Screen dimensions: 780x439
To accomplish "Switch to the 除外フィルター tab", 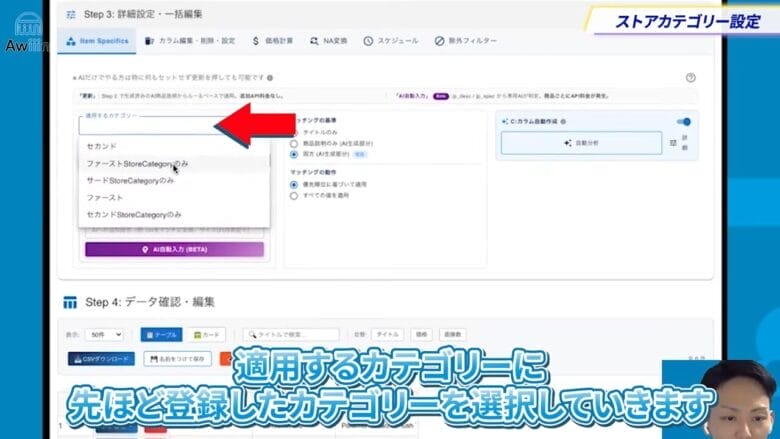I will [x=466, y=41].
